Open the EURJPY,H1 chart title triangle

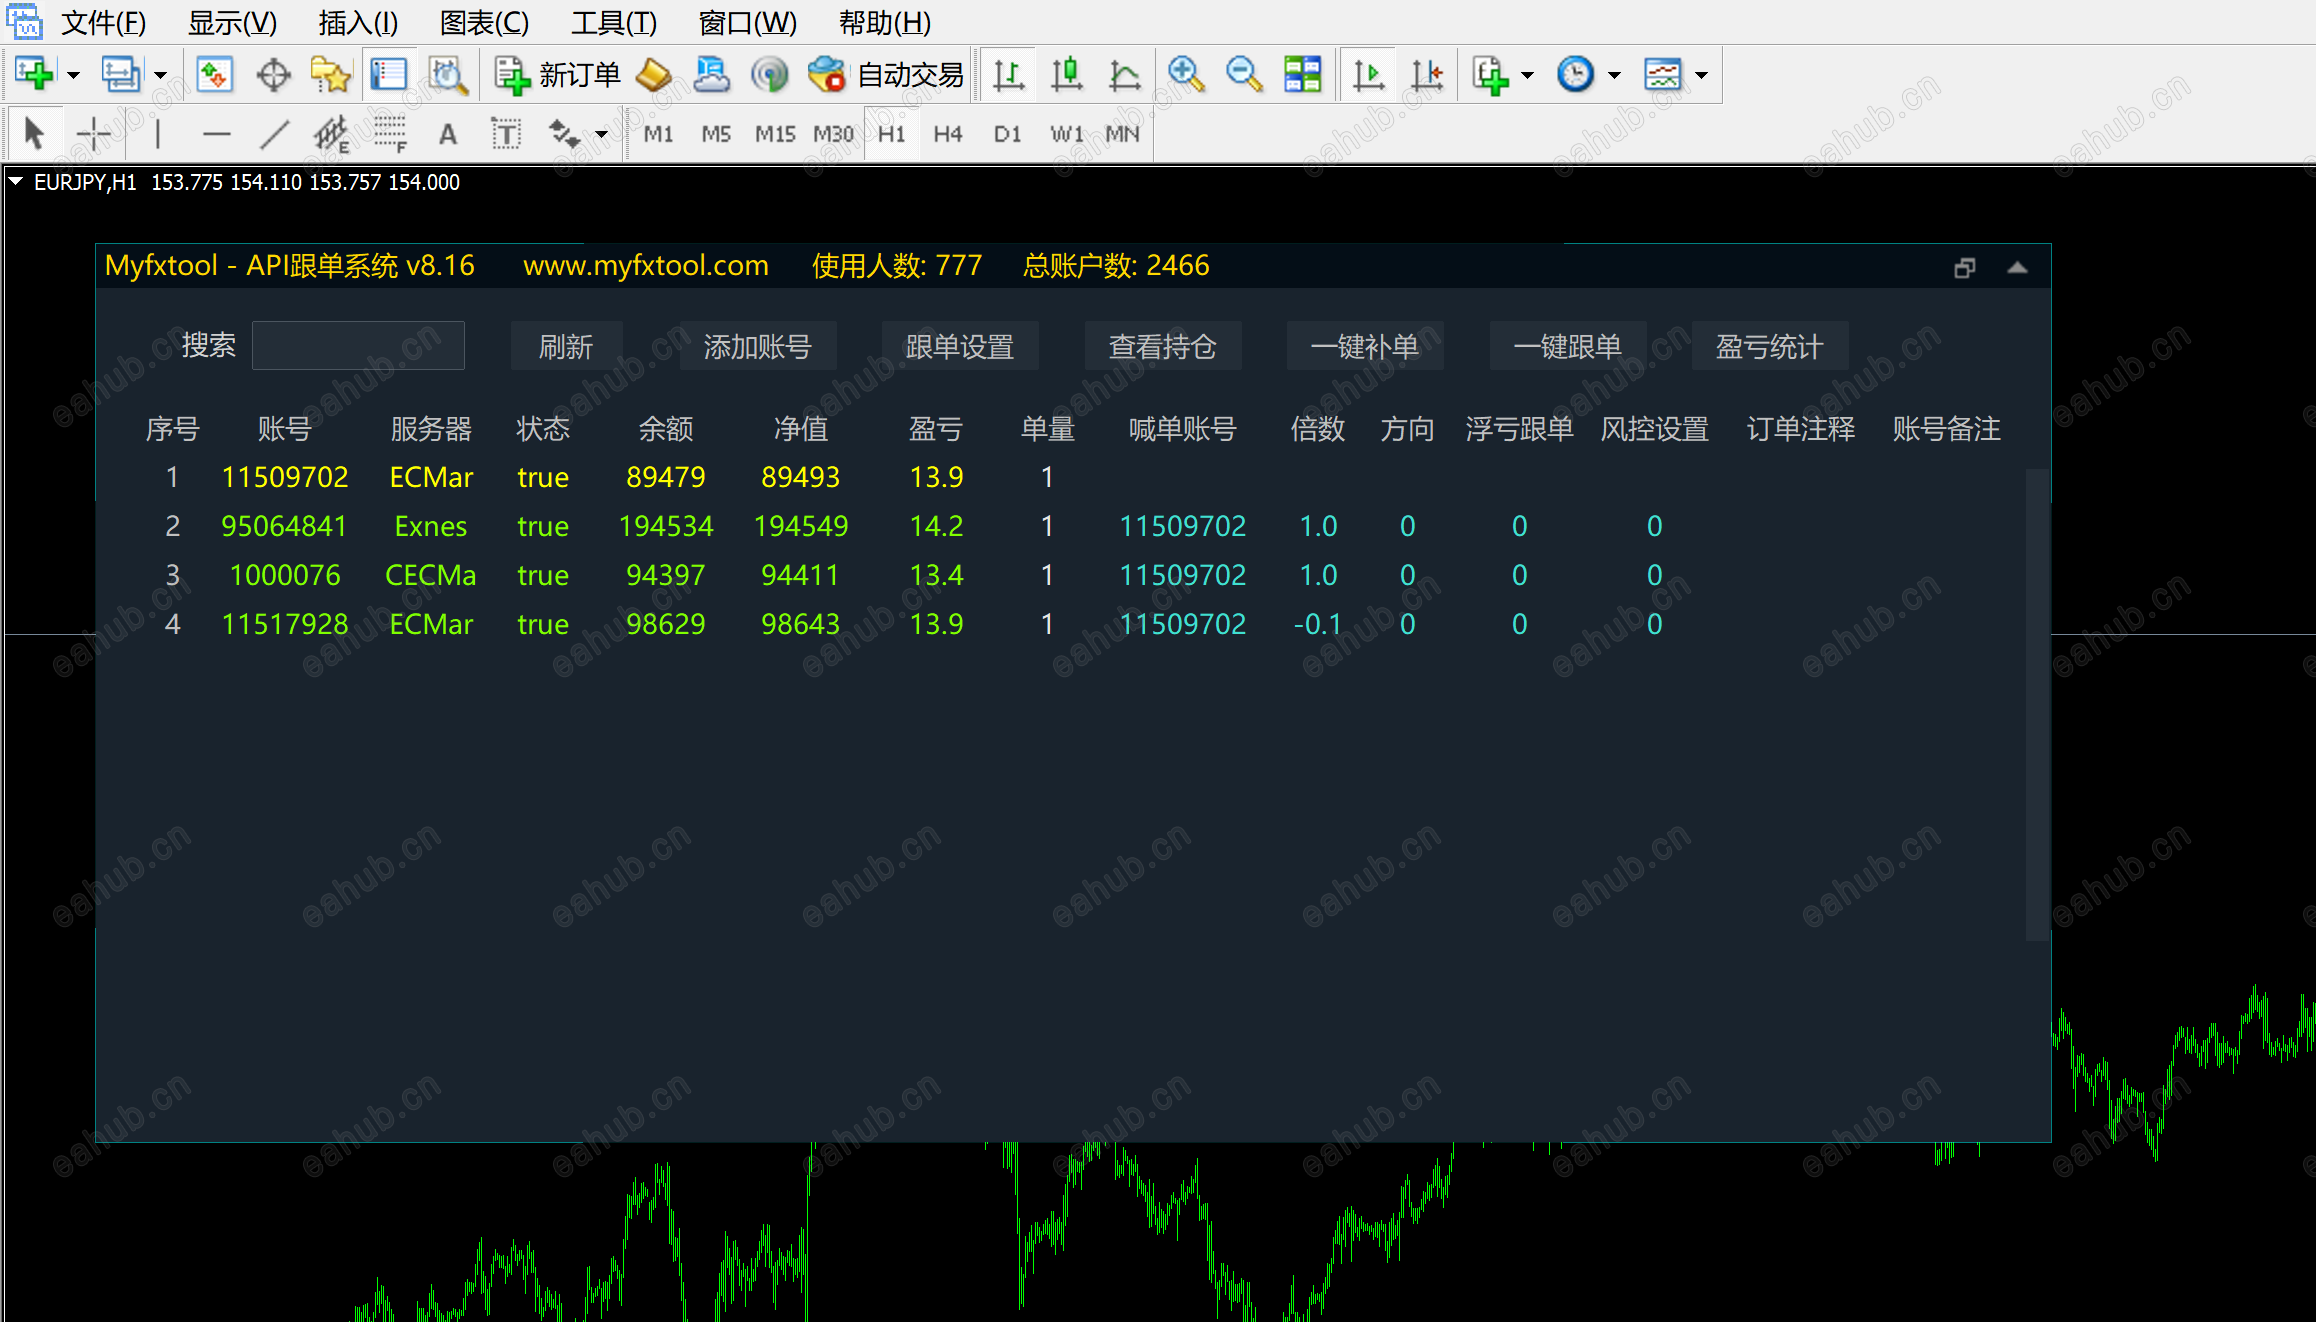pyautogui.click(x=16, y=182)
